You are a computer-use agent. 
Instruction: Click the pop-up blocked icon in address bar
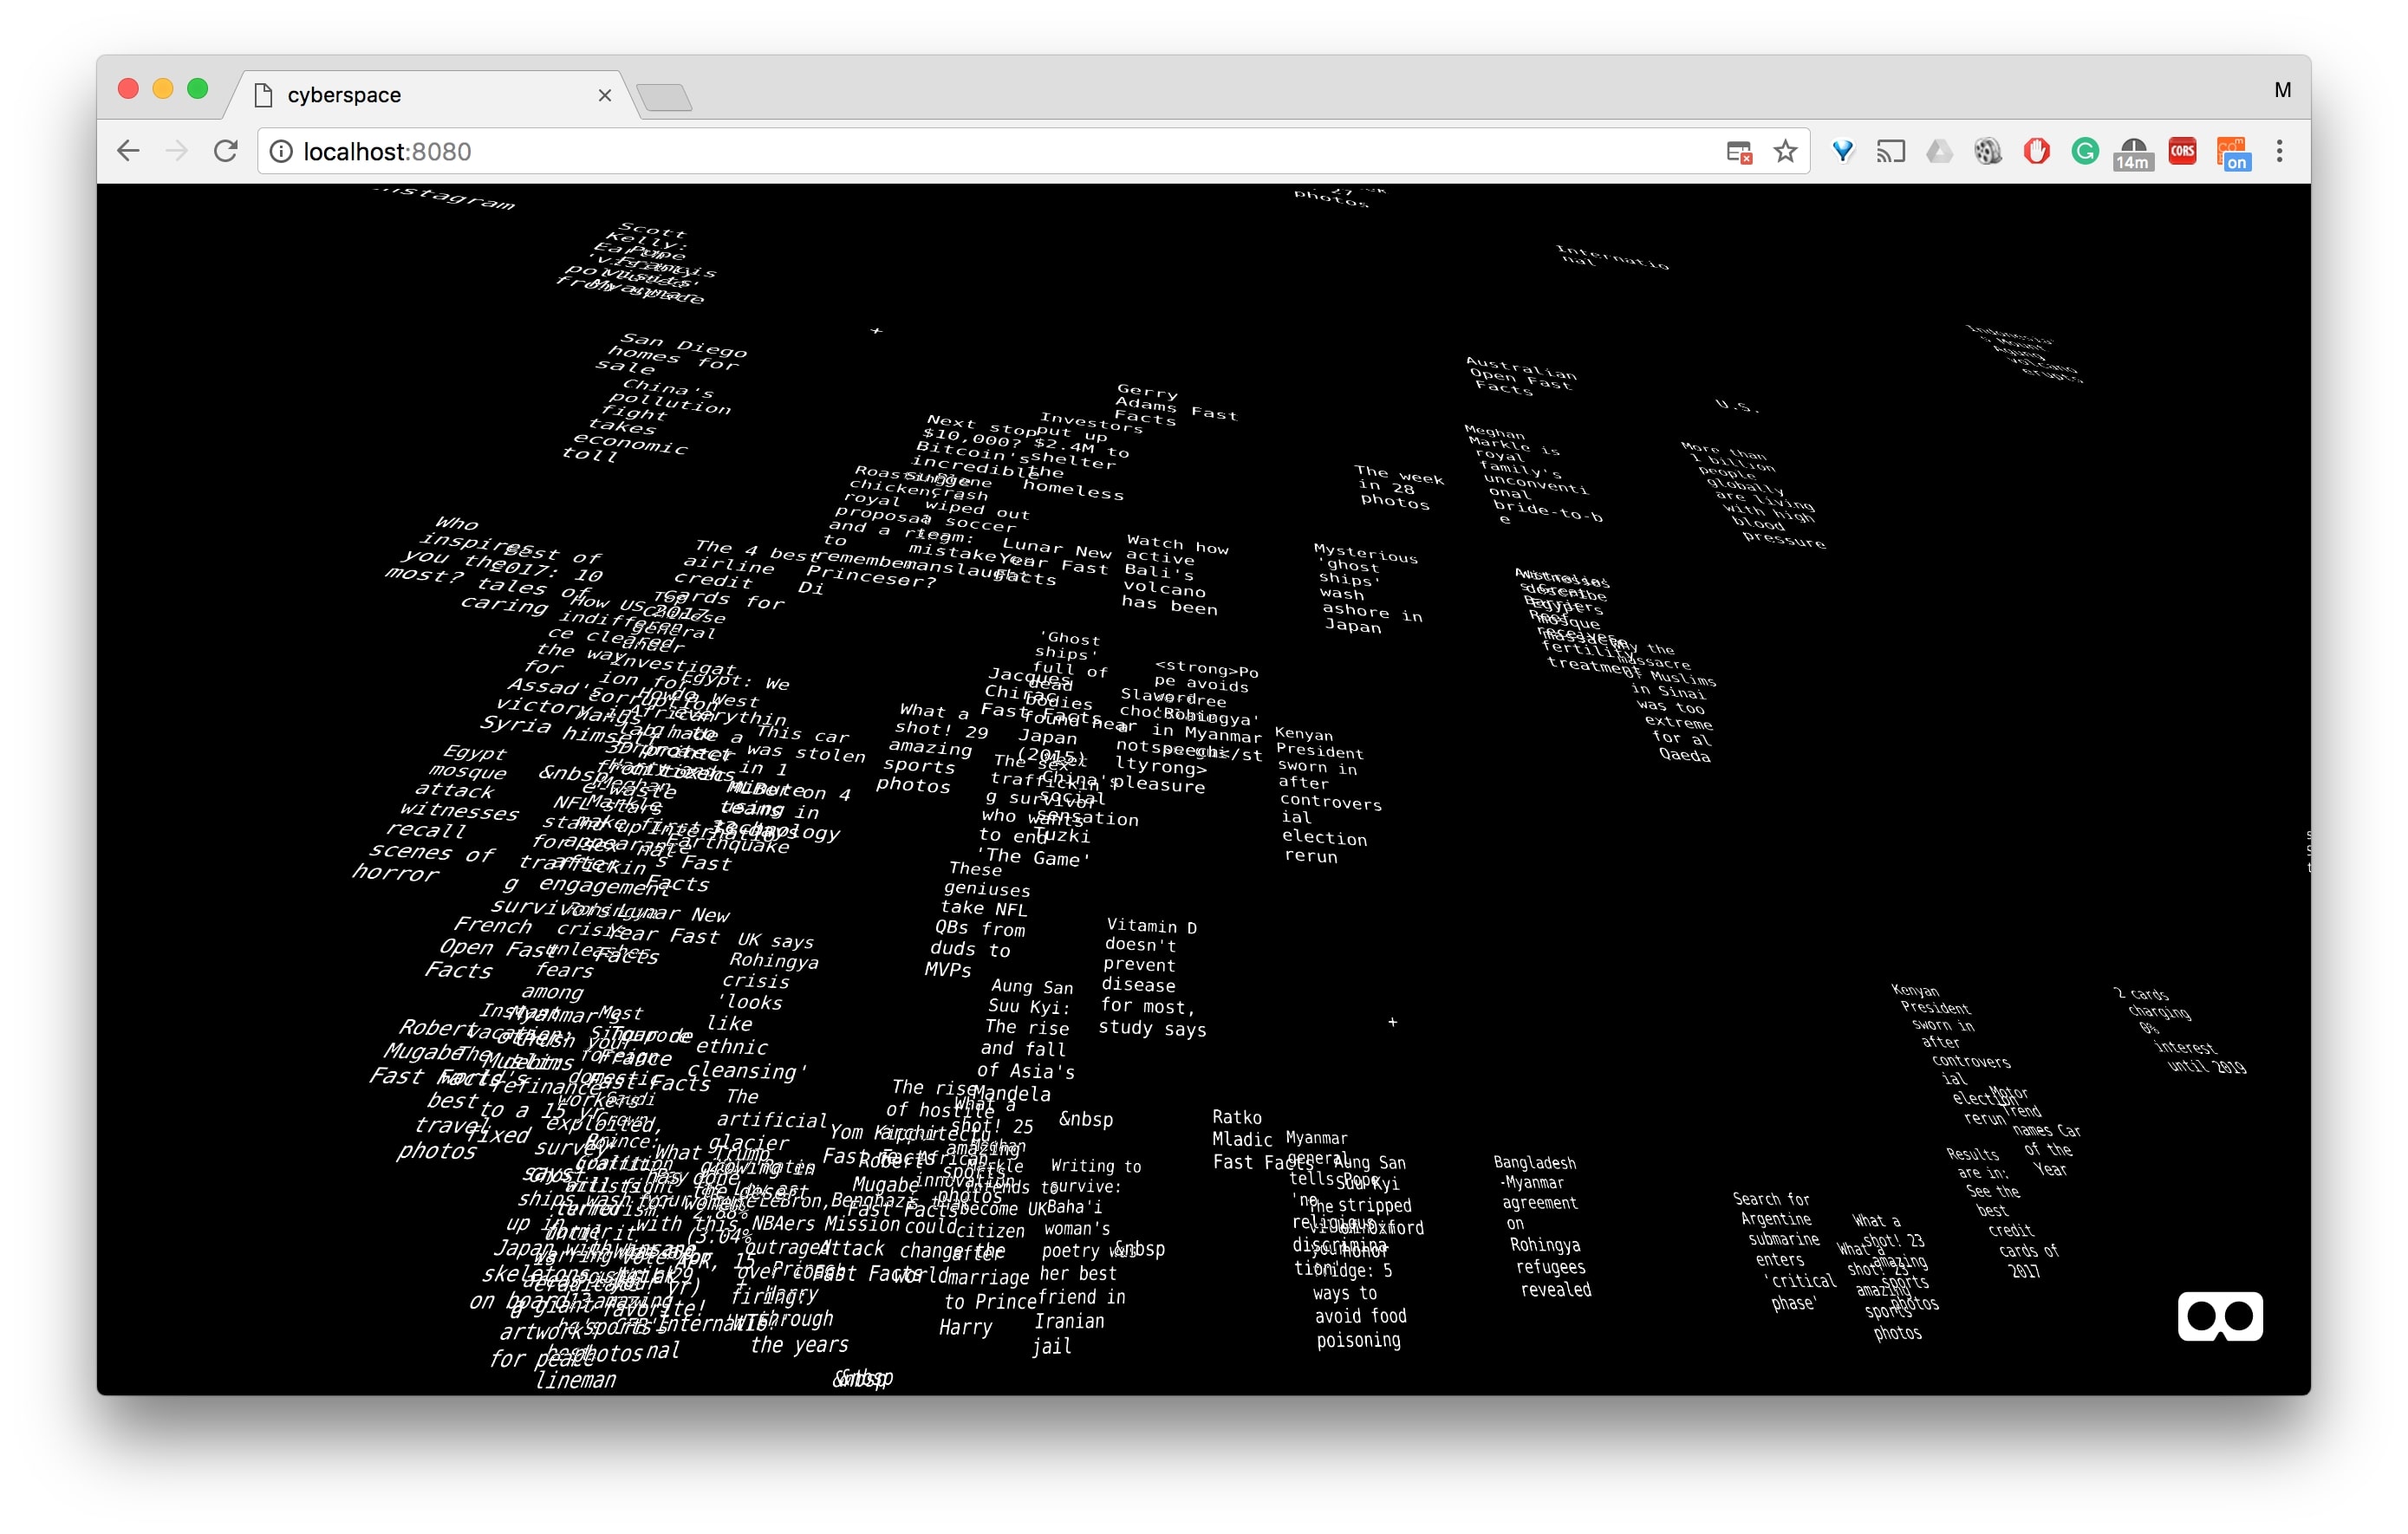(x=1739, y=152)
